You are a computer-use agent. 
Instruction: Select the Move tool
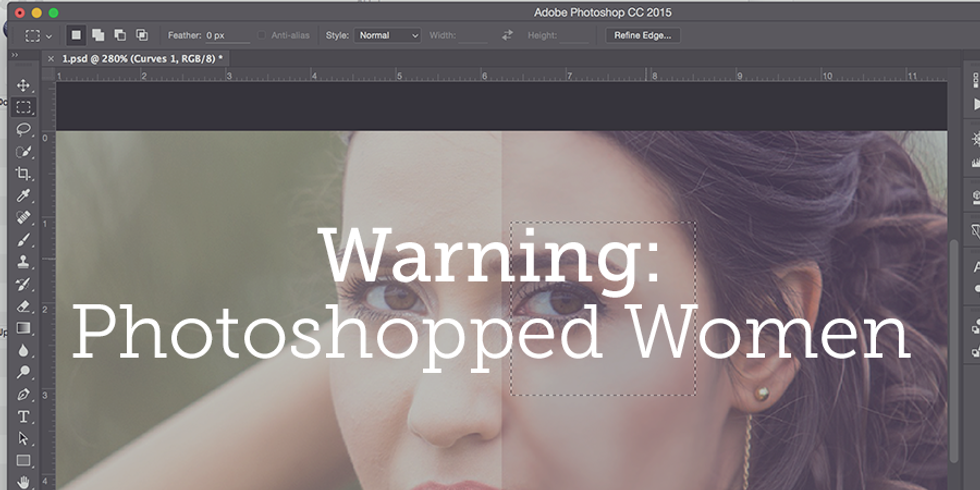coord(24,85)
